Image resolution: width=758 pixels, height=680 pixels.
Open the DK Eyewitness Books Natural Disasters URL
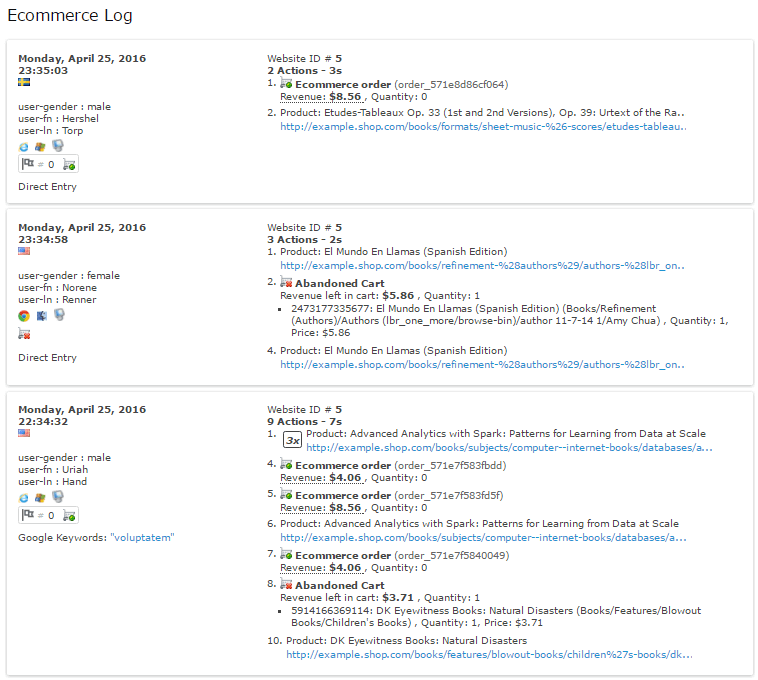[x=489, y=655]
